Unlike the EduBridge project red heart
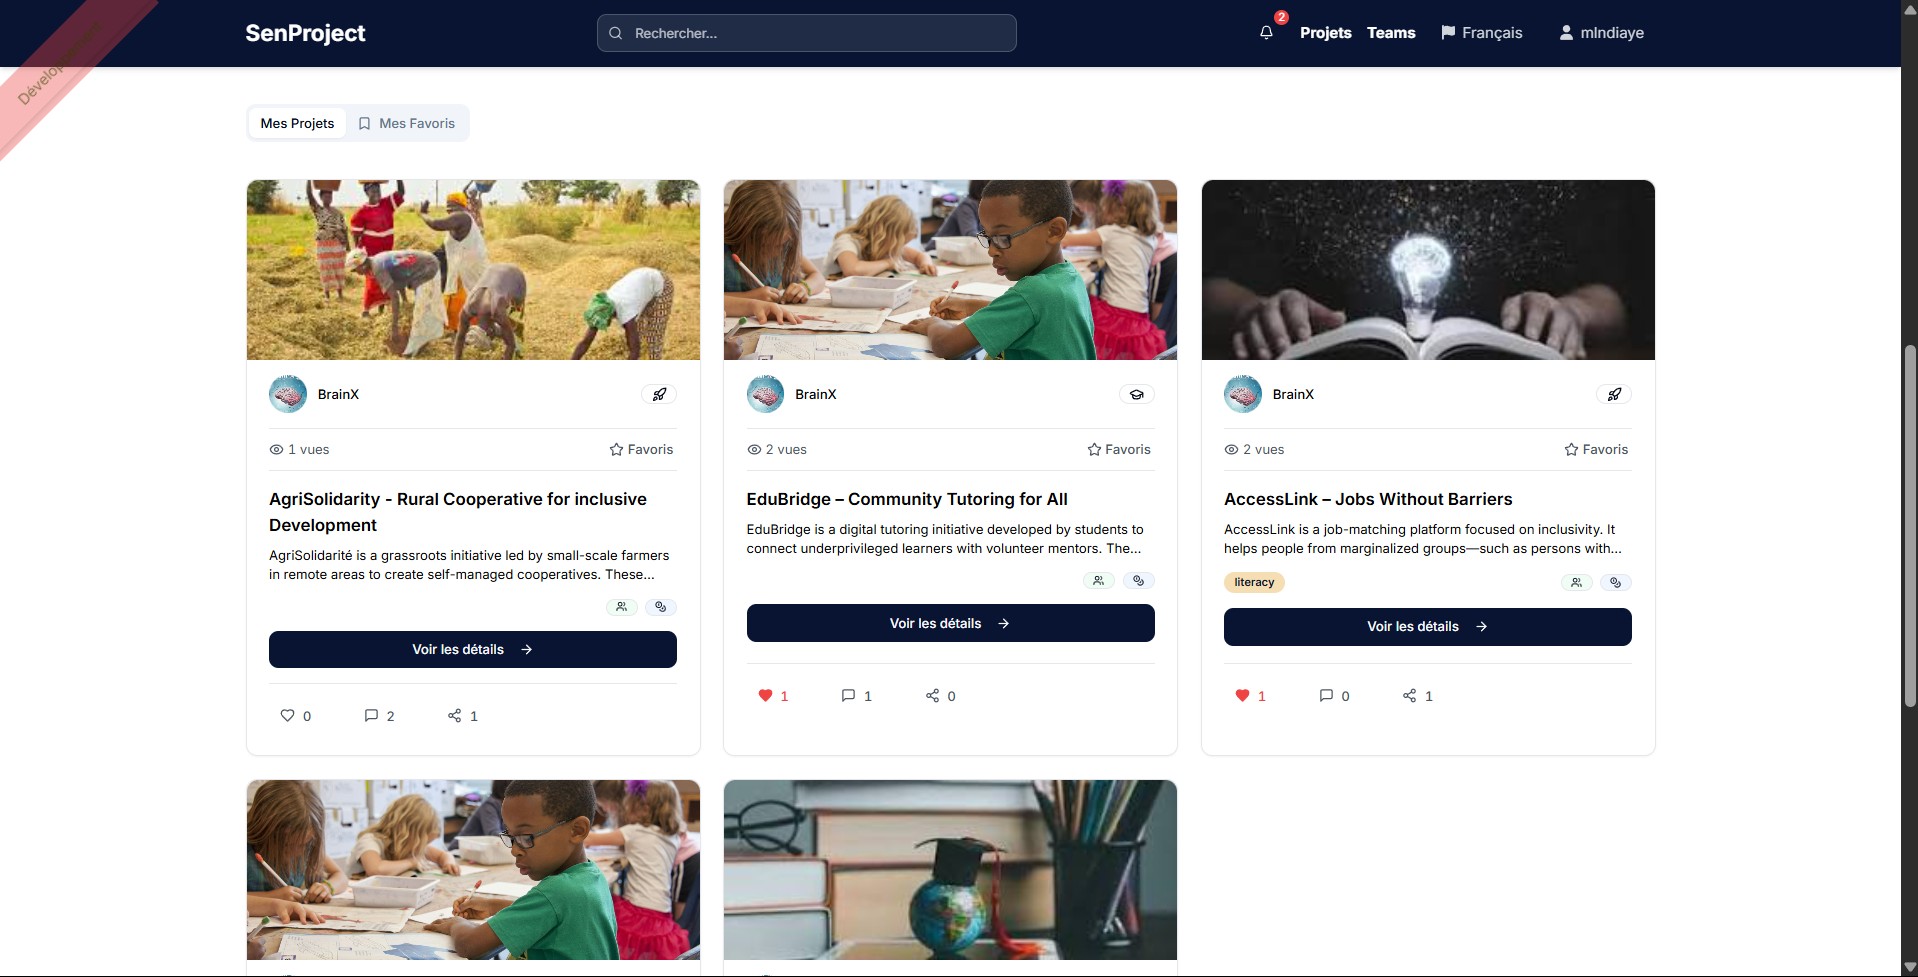Viewport: 1918px width, 977px height. point(765,696)
